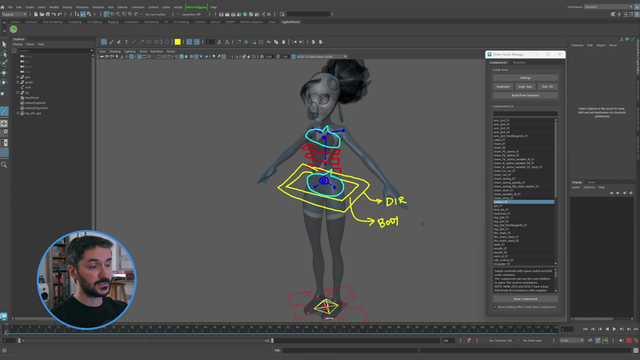Choose the Paint selection tool

tap(4, 63)
